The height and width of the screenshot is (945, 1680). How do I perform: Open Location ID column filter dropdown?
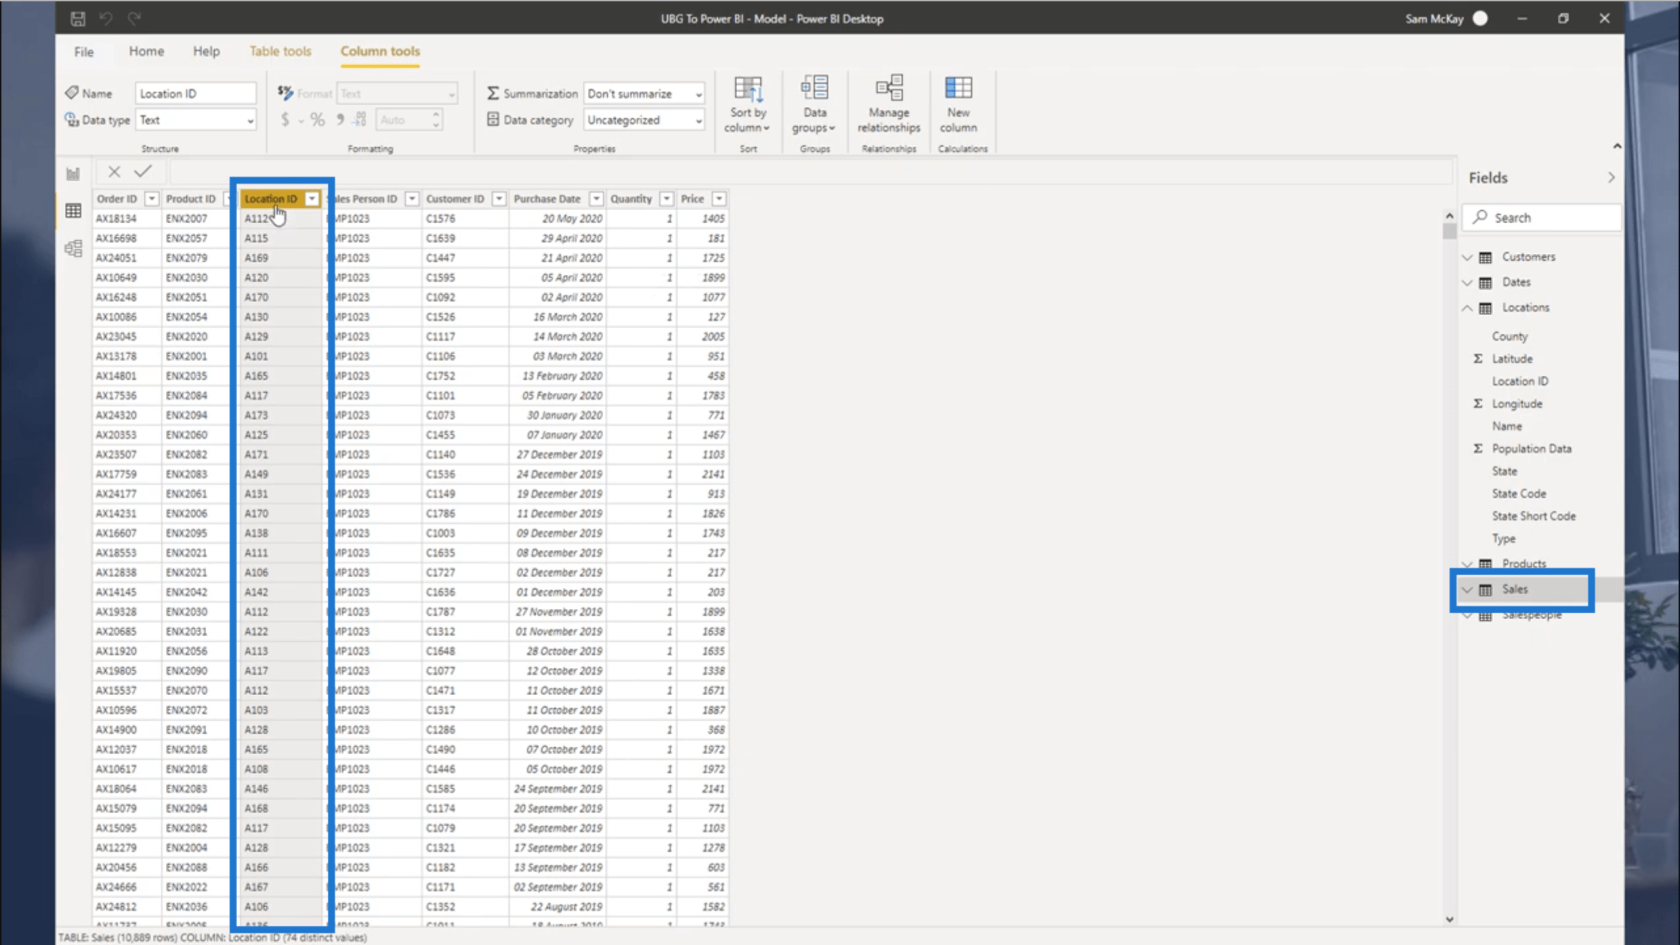(312, 199)
